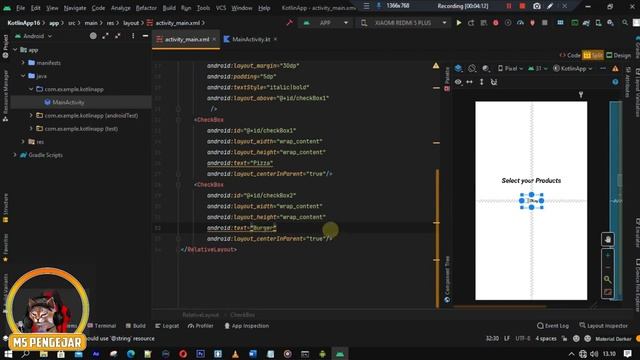
Task: Click the Select Opened File target icon
Action: pos(93,36)
